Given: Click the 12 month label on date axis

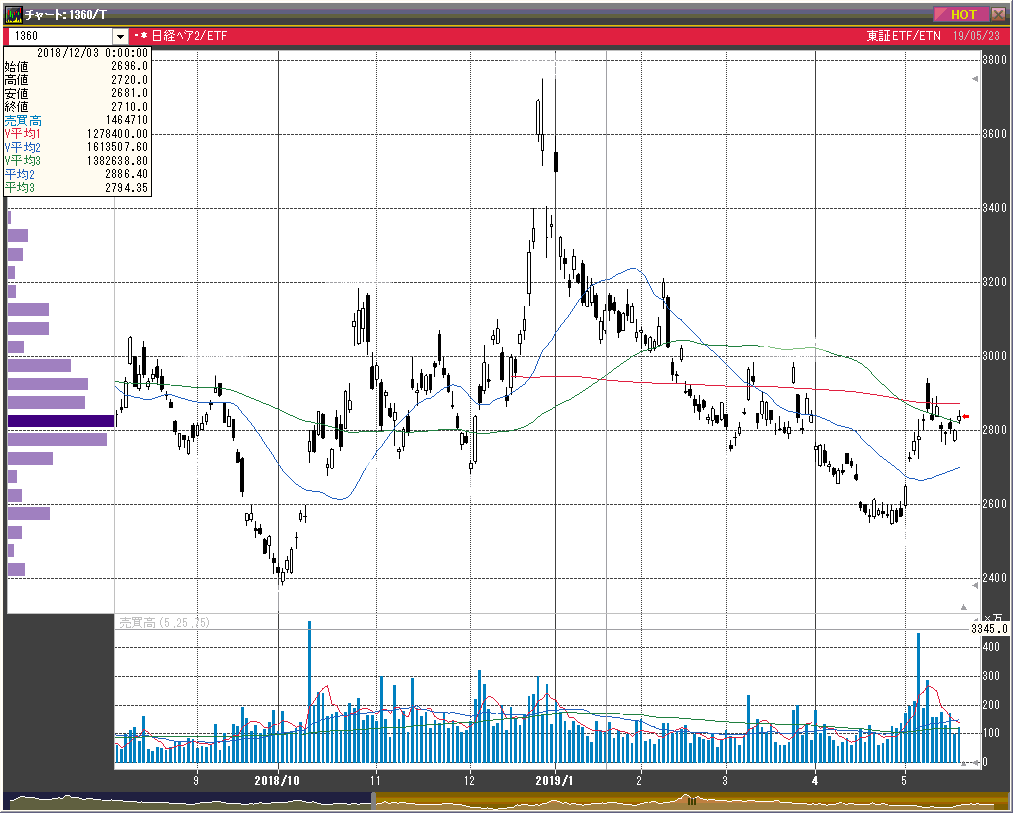Looking at the screenshot, I should click(470, 781).
